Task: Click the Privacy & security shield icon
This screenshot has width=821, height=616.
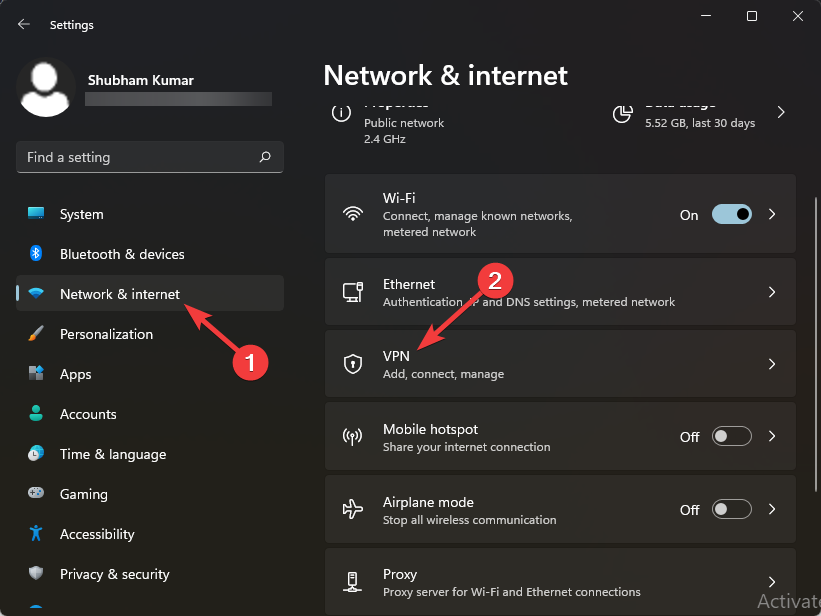Action: pyautogui.click(x=37, y=574)
